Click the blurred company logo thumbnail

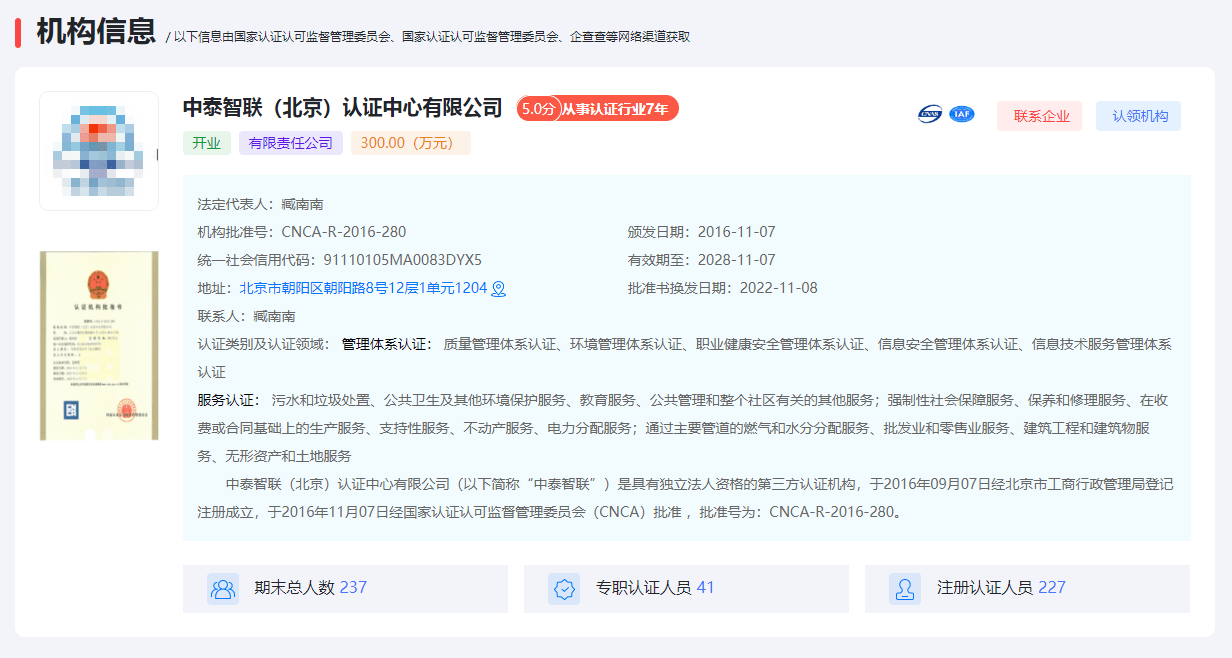(99, 151)
